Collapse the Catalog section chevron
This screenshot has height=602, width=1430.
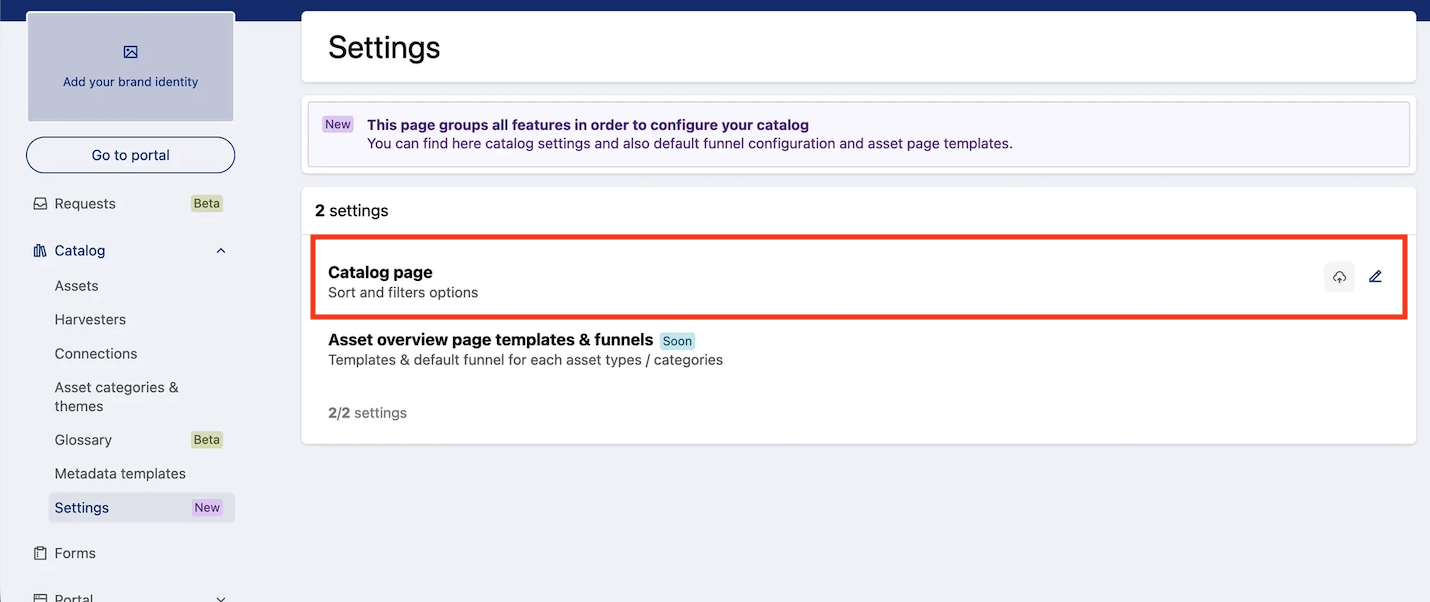[221, 251]
